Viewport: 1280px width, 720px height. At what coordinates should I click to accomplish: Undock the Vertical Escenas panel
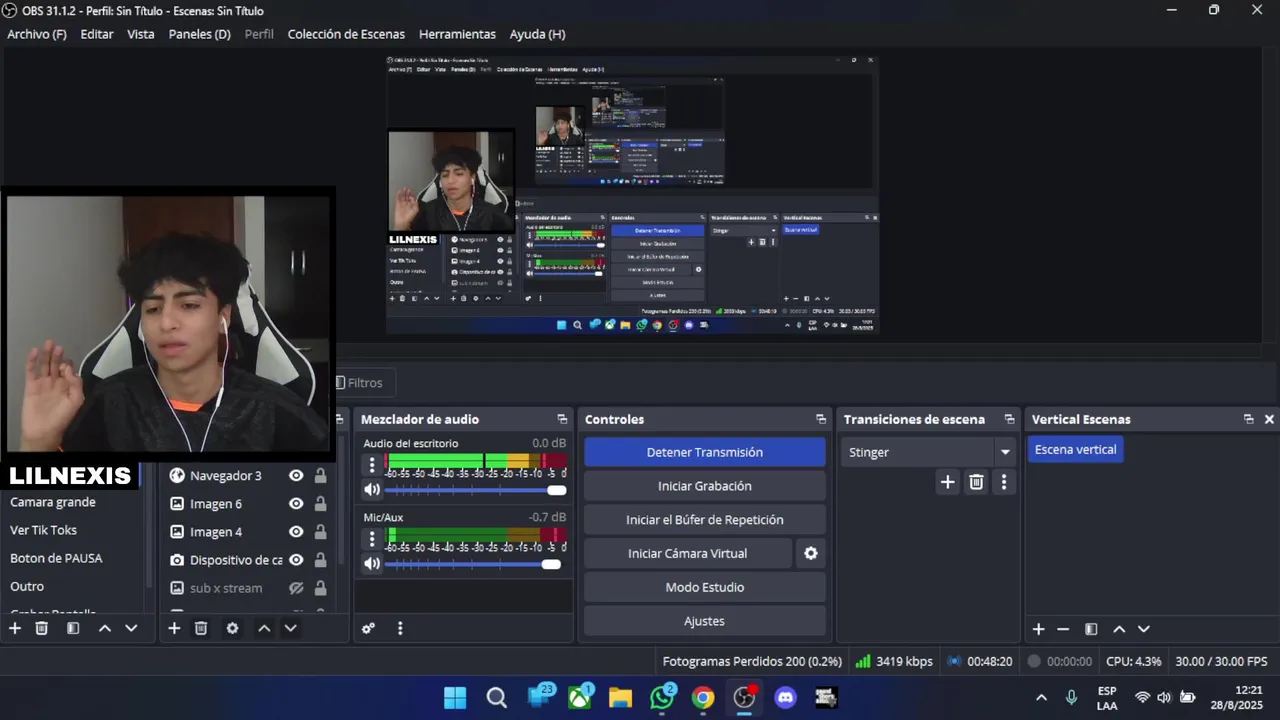[1248, 419]
